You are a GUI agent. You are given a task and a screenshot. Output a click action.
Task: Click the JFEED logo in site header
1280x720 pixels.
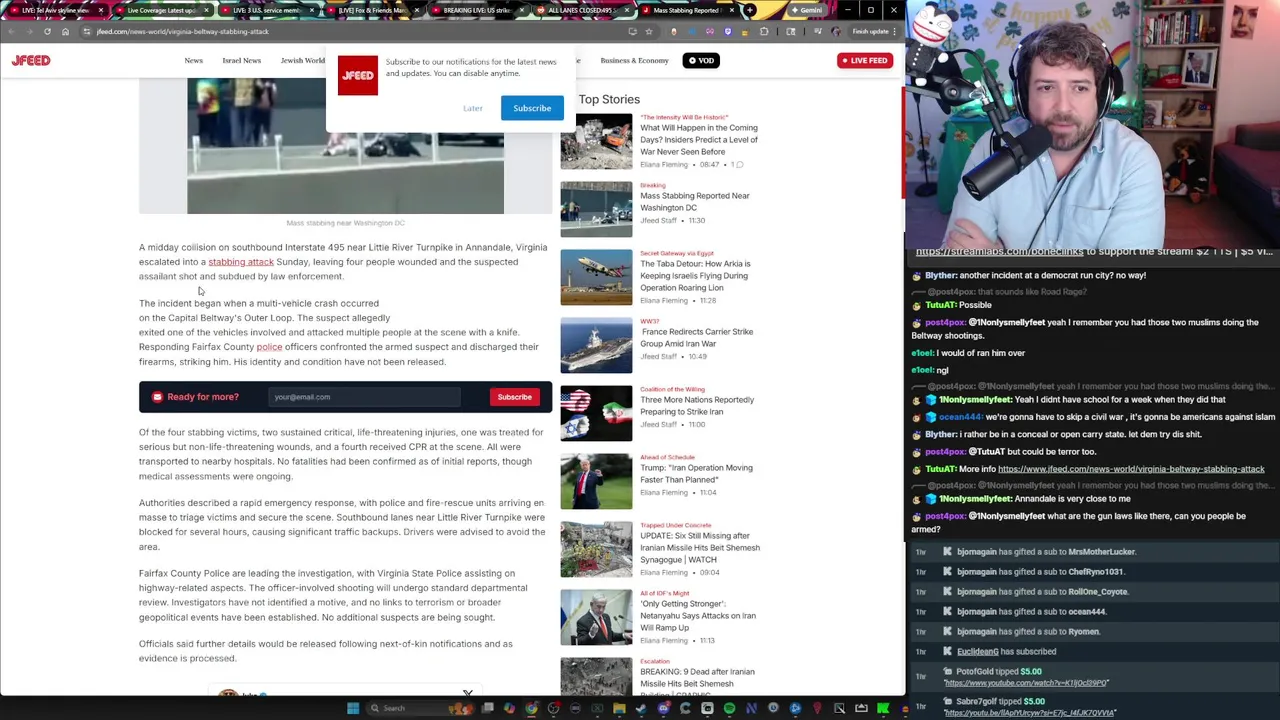(x=31, y=61)
